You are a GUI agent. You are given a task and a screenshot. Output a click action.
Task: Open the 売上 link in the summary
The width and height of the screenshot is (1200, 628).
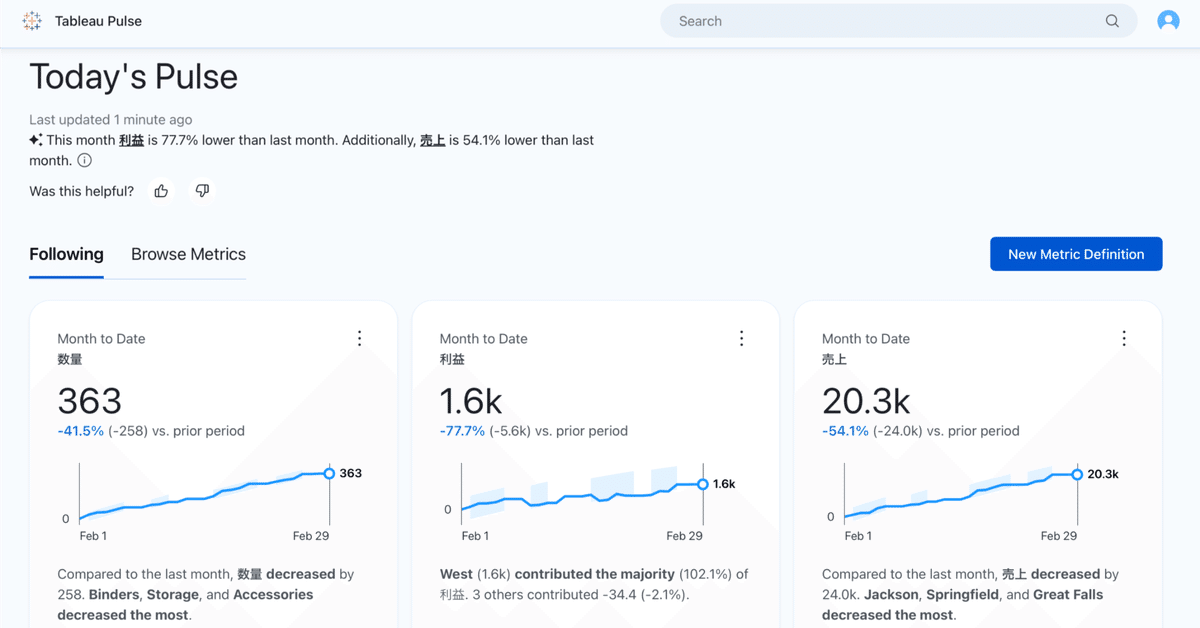point(432,140)
